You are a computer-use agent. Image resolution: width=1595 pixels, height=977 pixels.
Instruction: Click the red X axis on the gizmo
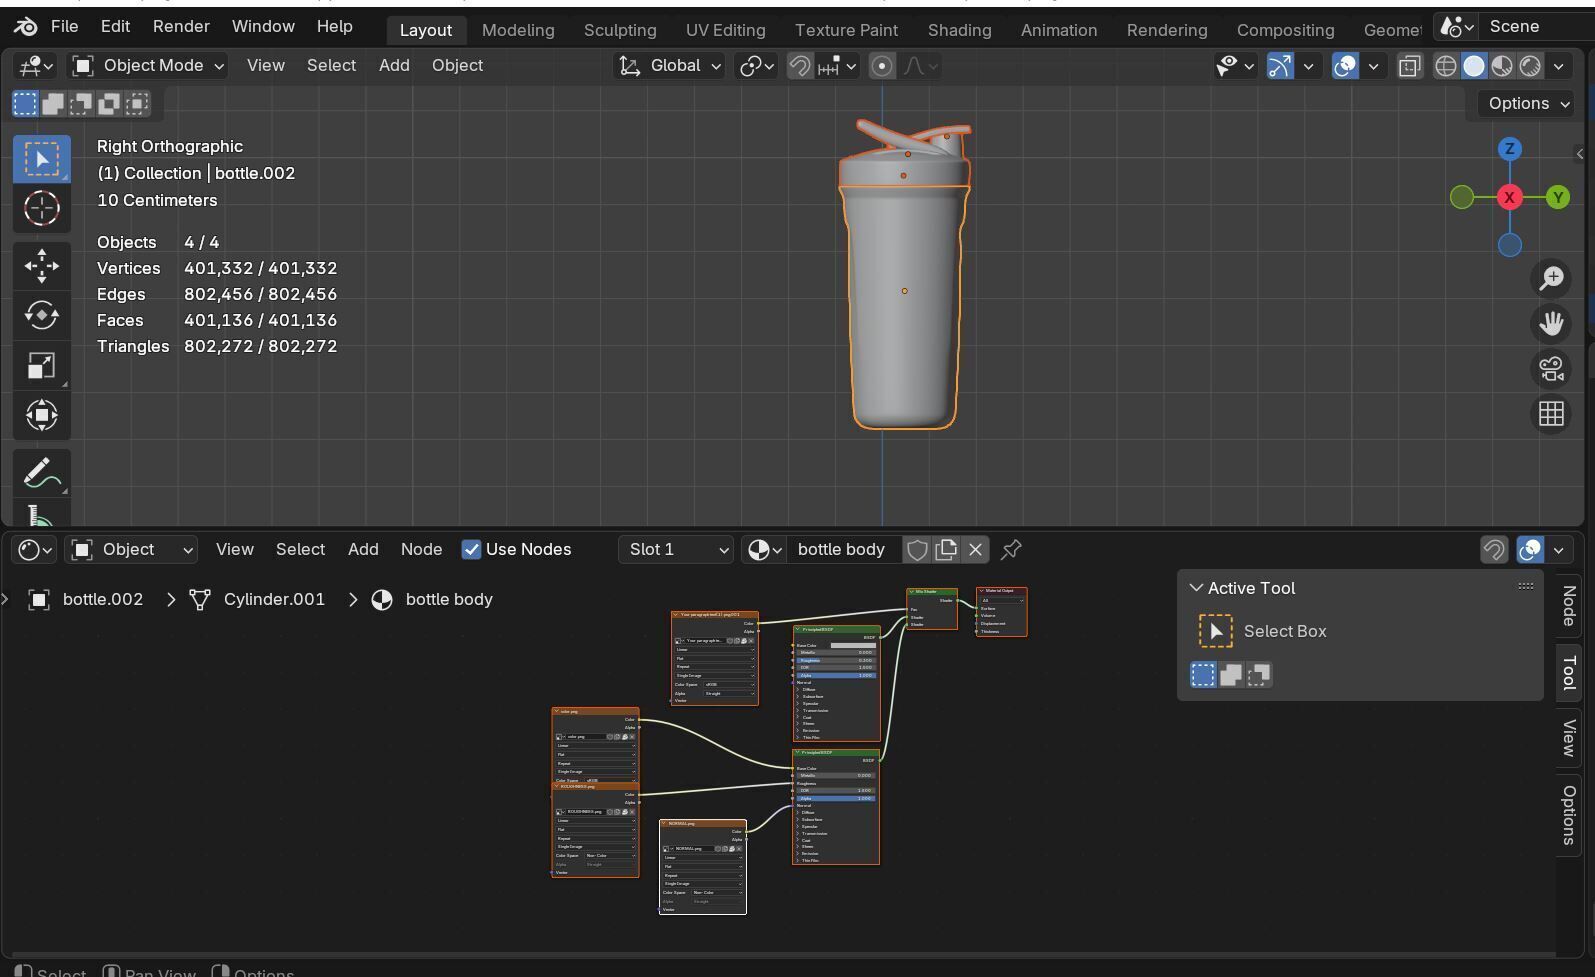1509,197
